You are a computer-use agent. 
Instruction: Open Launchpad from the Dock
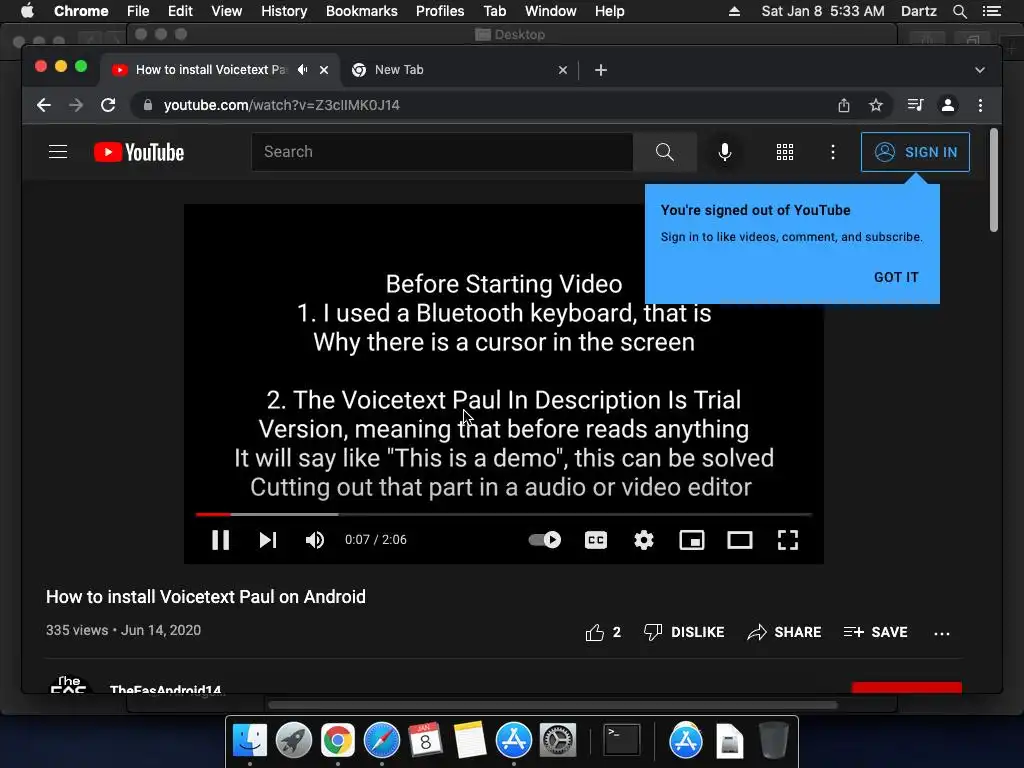294,741
